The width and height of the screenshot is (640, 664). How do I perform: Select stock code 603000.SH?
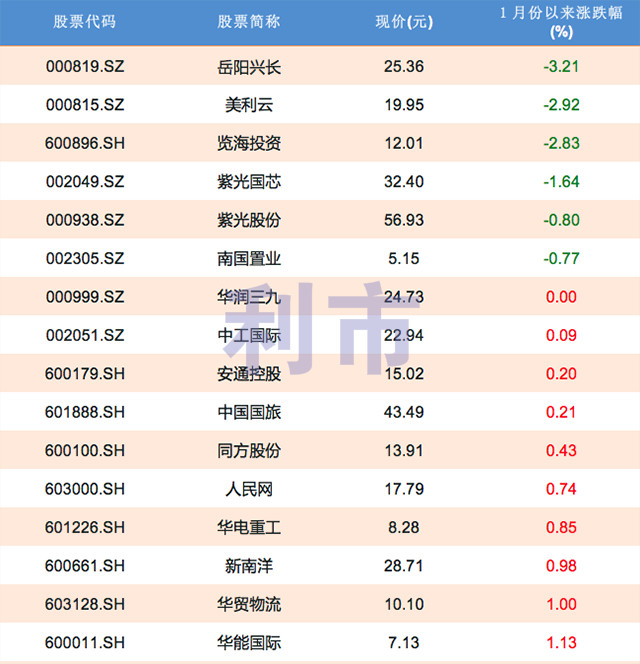(x=85, y=489)
